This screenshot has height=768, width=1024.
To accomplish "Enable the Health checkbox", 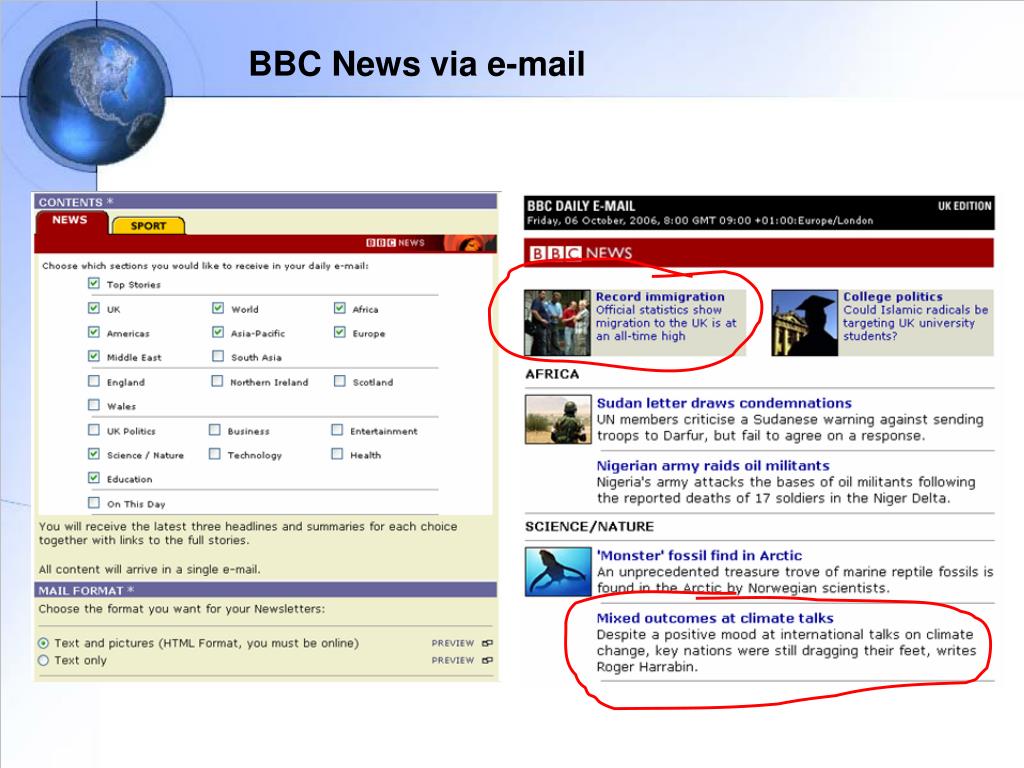I will click(x=337, y=454).
